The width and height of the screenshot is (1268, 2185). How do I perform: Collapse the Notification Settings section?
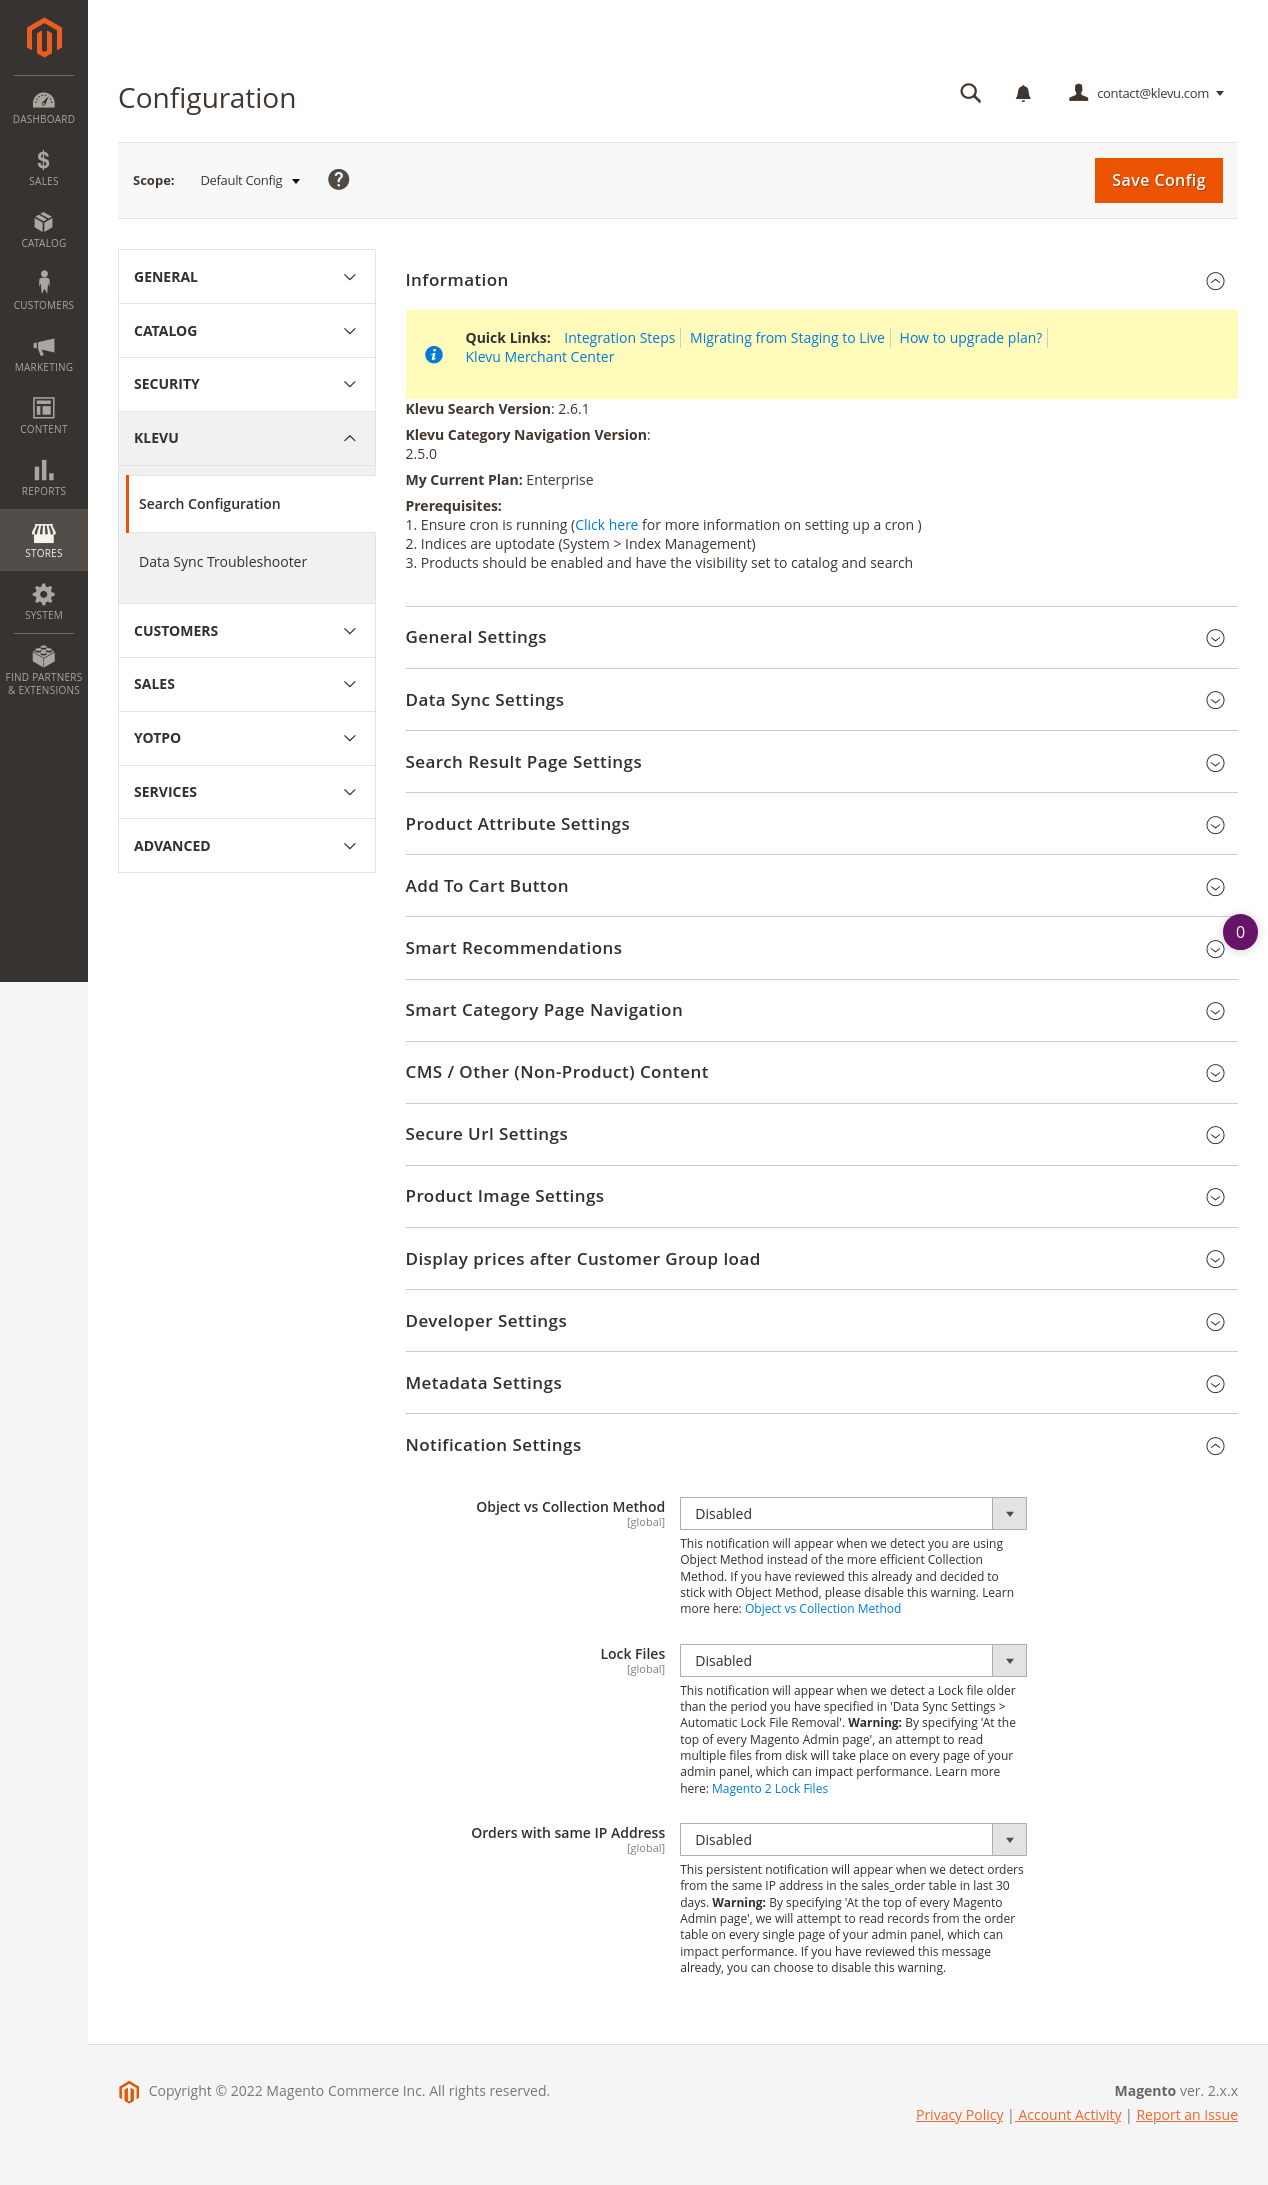click(1215, 1446)
